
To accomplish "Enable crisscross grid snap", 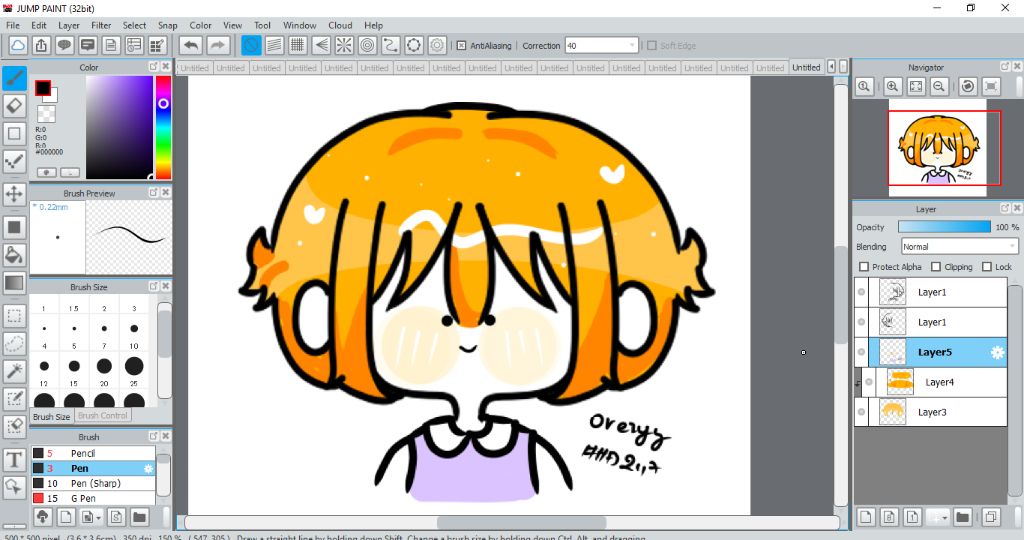I will (298, 46).
